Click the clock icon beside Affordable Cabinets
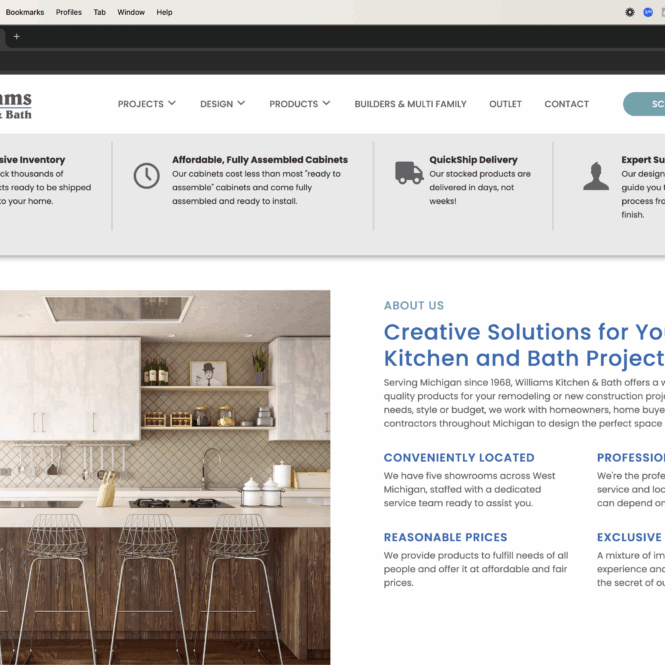Image resolution: width=665 pixels, height=665 pixels. coord(146,175)
